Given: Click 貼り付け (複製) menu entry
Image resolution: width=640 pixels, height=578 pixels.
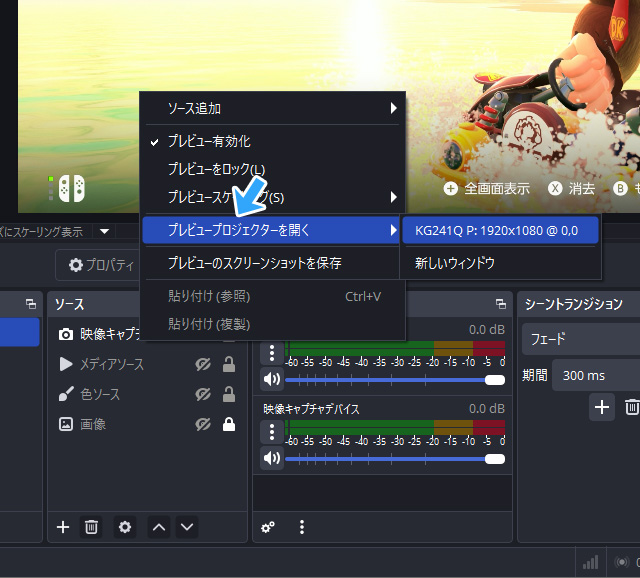Looking at the screenshot, I should (272, 324).
